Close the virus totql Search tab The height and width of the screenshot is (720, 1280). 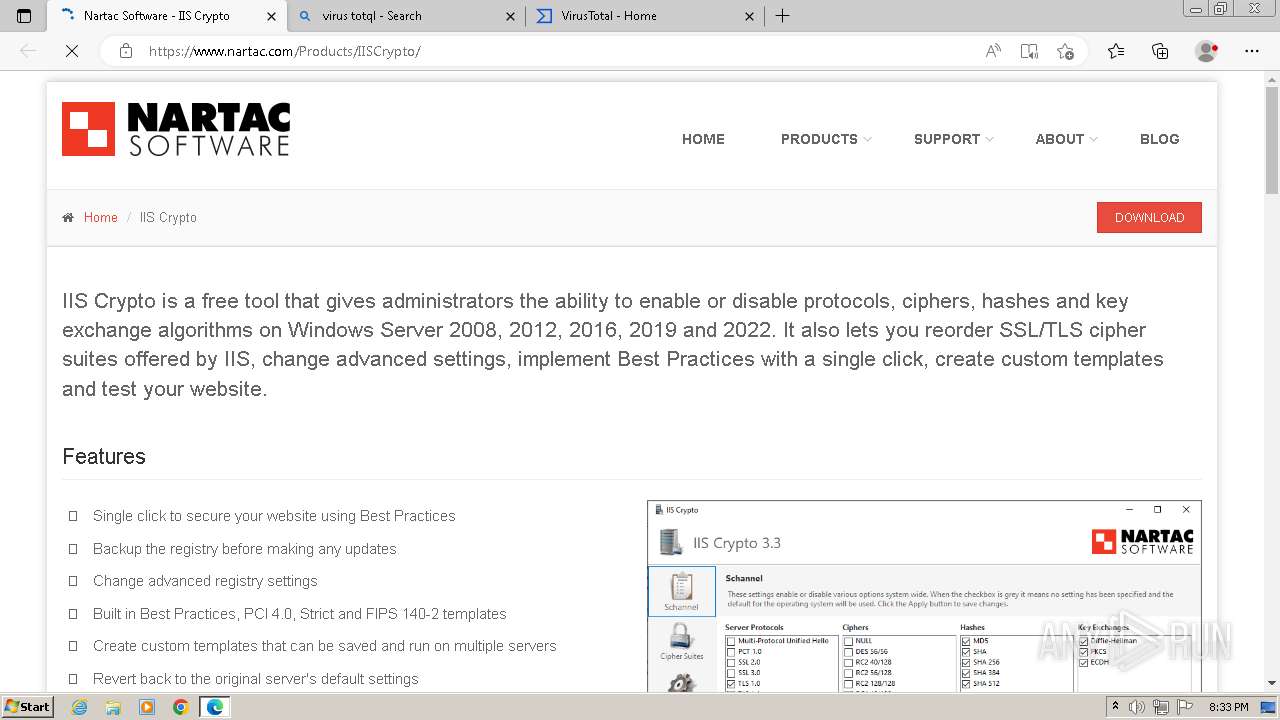tap(510, 16)
